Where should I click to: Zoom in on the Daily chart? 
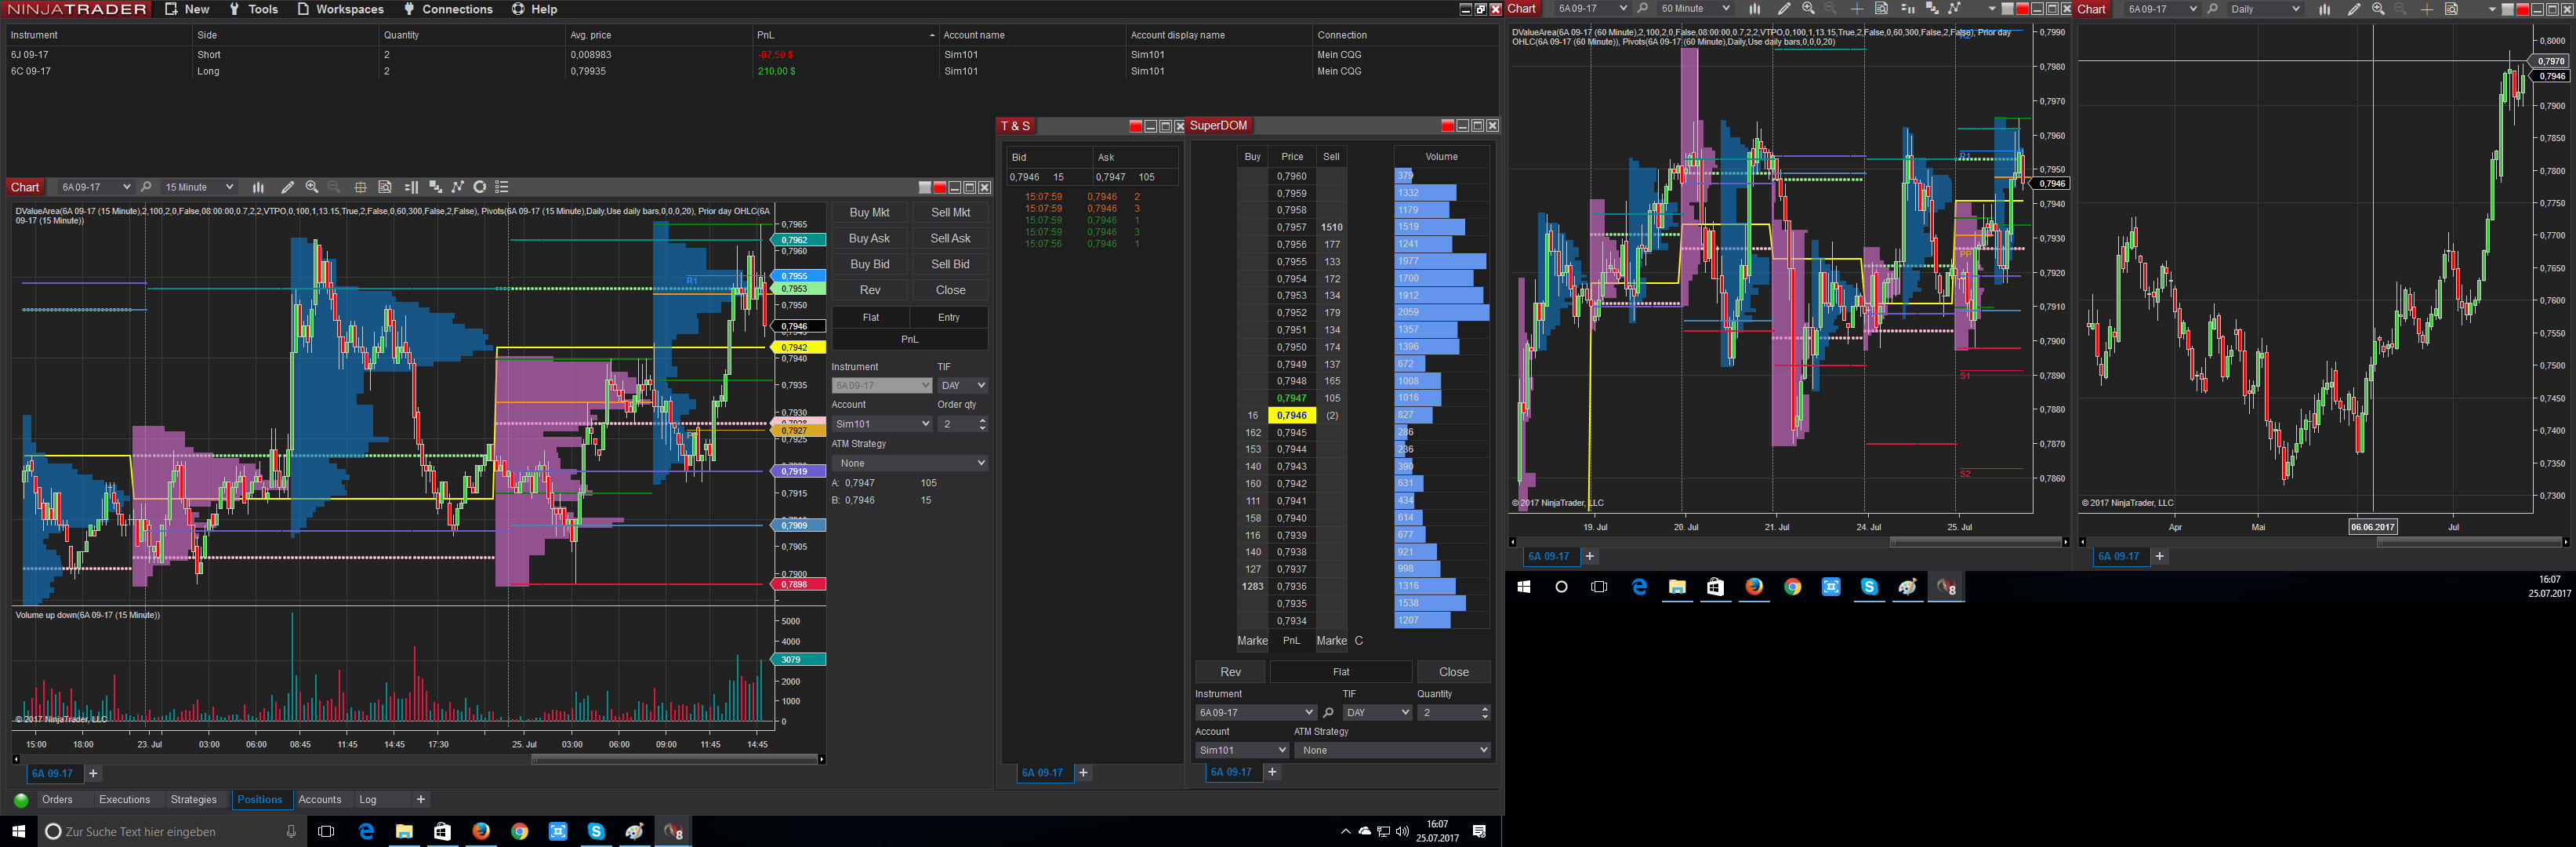pos(2378,9)
